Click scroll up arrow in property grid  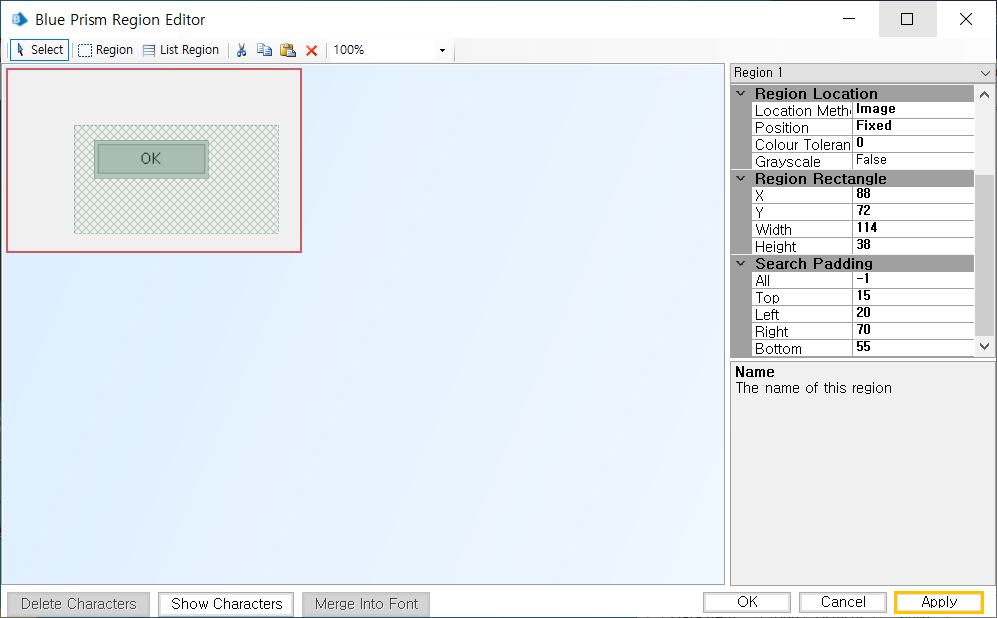click(984, 94)
